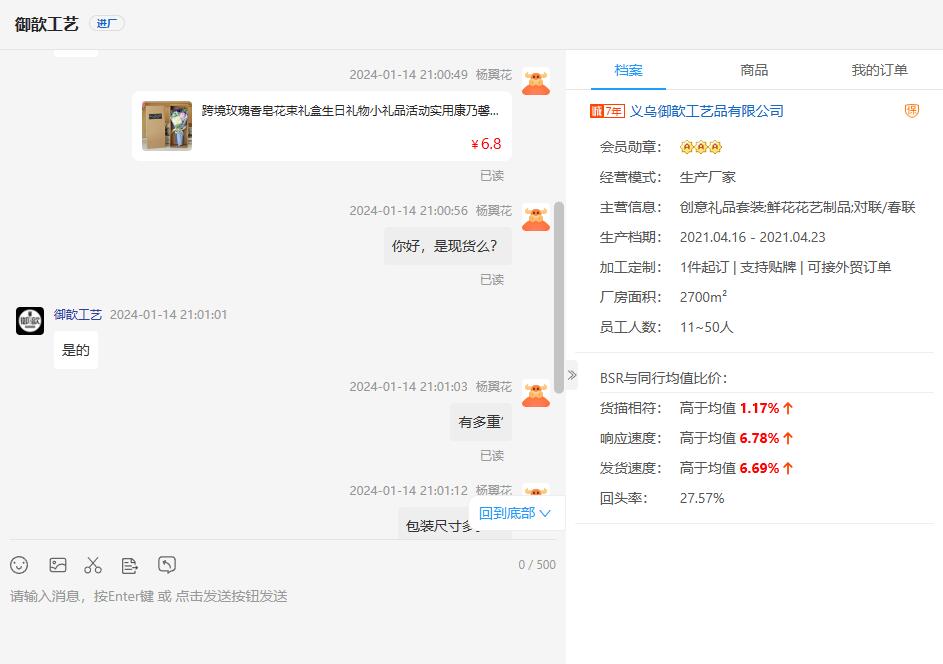Click the member medals icons
The image size is (943, 664).
point(701,147)
